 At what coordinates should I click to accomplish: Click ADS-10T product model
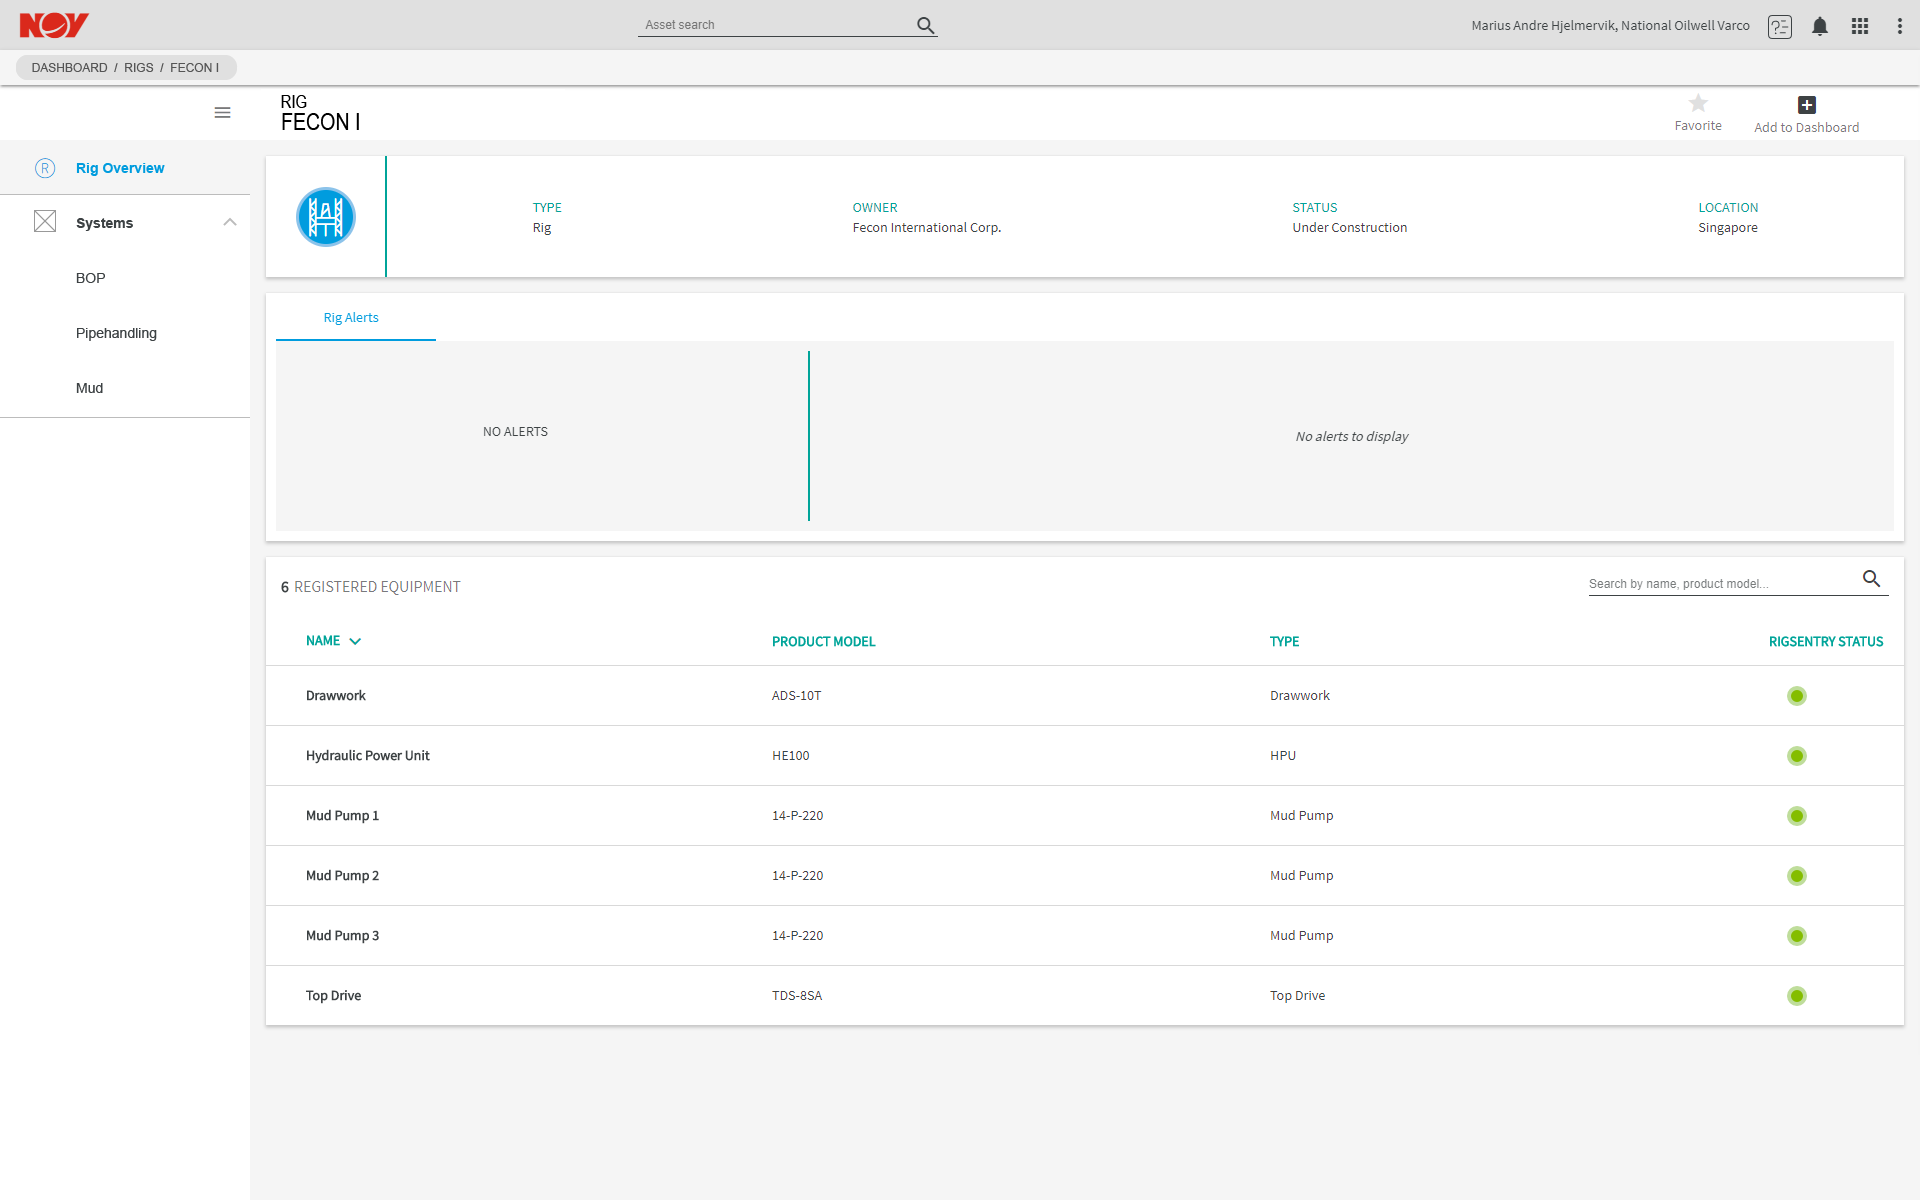coord(796,696)
